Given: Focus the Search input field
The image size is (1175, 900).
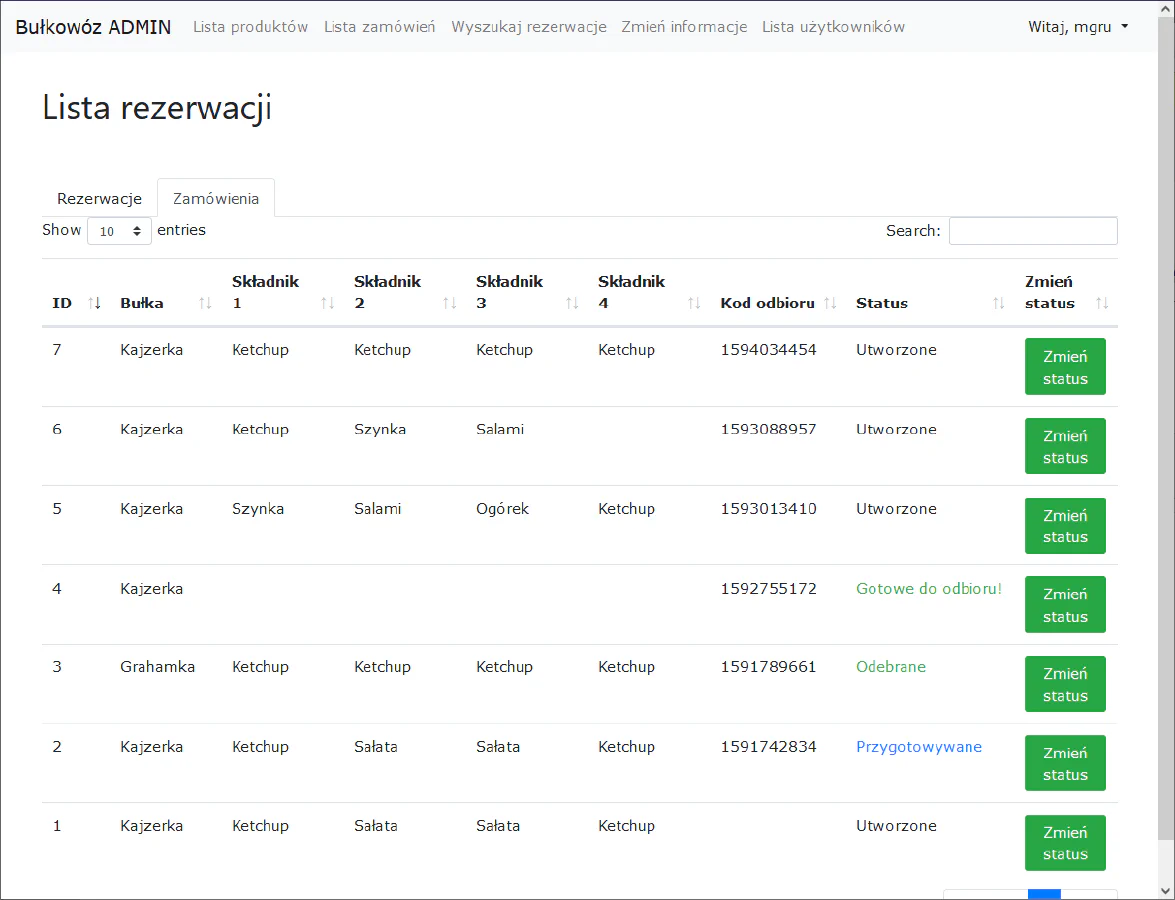Looking at the screenshot, I should (1032, 231).
